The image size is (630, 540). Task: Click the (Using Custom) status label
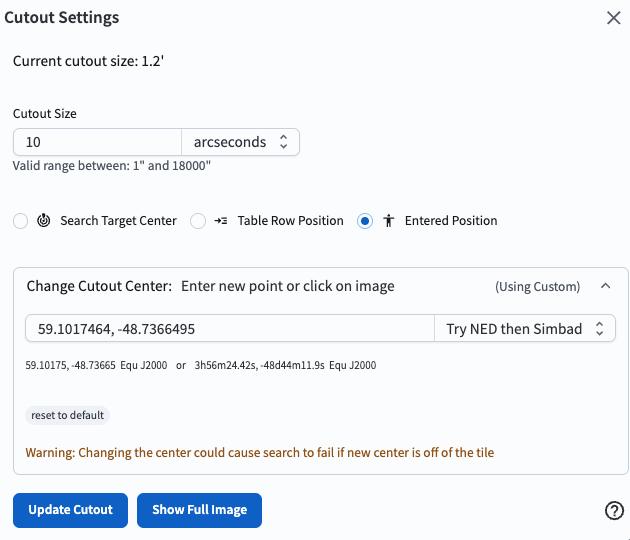tap(537, 287)
